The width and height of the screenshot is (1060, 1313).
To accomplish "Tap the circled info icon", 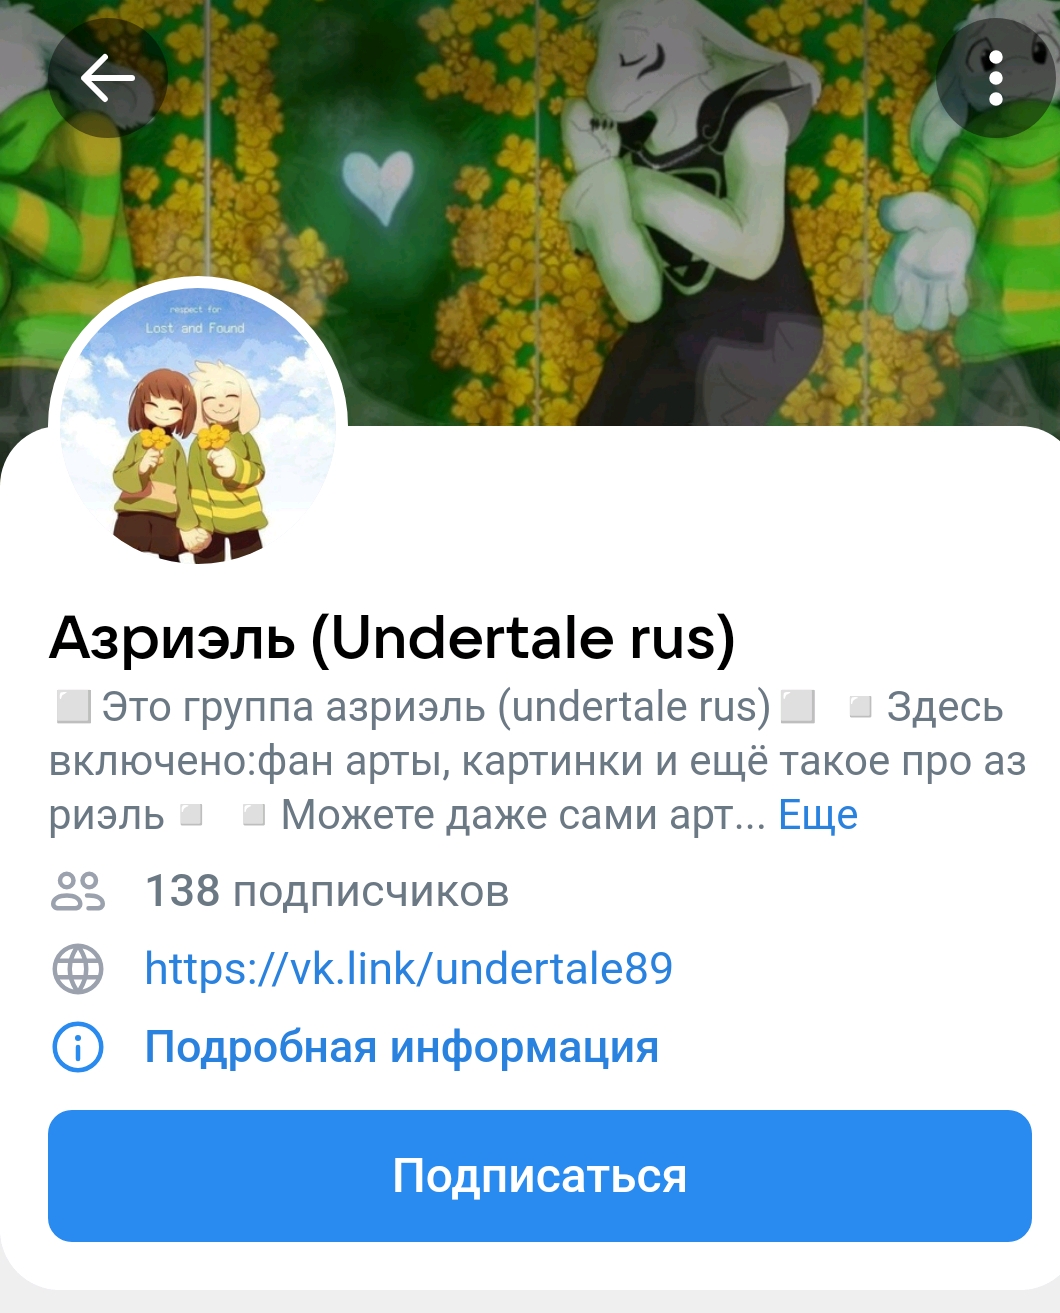I will click(77, 1047).
